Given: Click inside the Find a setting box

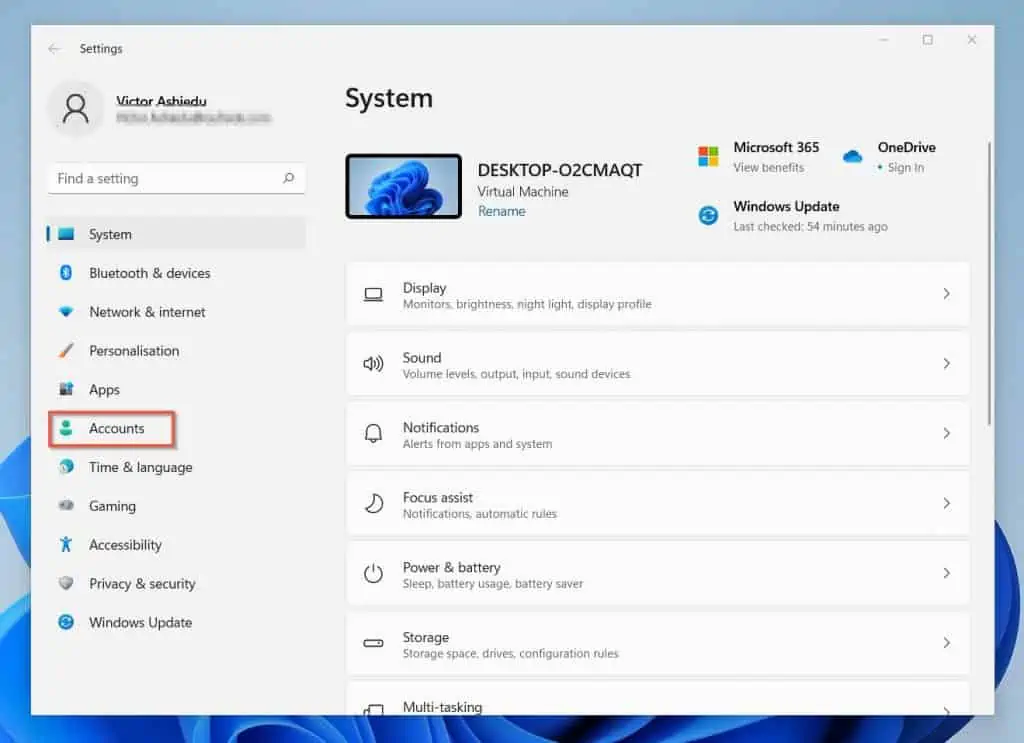Looking at the screenshot, I should [160, 178].
